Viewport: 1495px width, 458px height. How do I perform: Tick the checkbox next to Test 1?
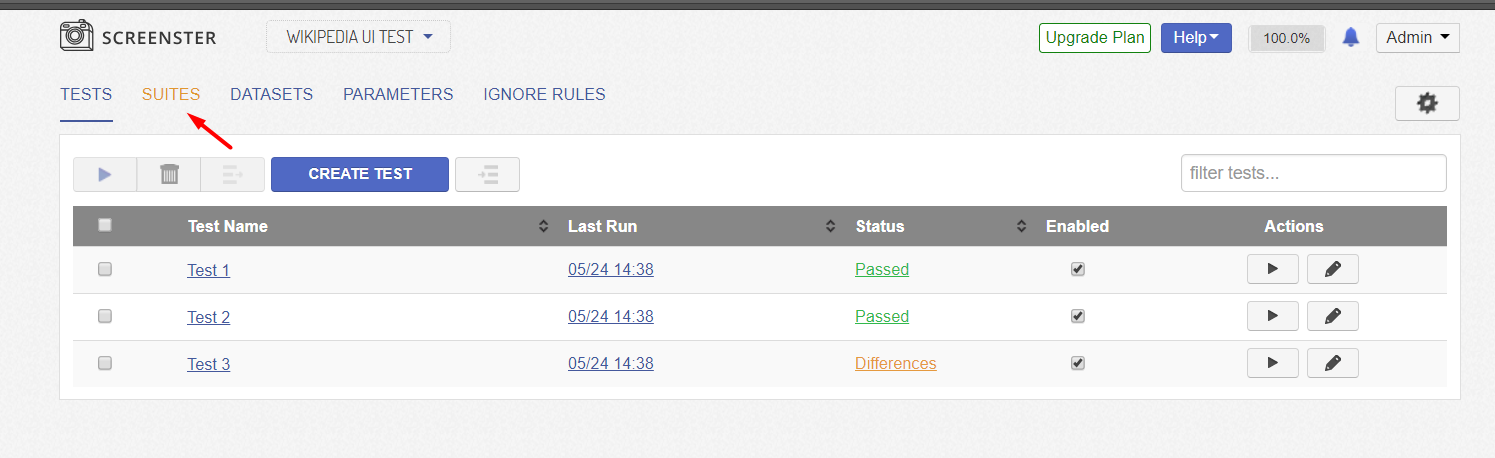105,269
